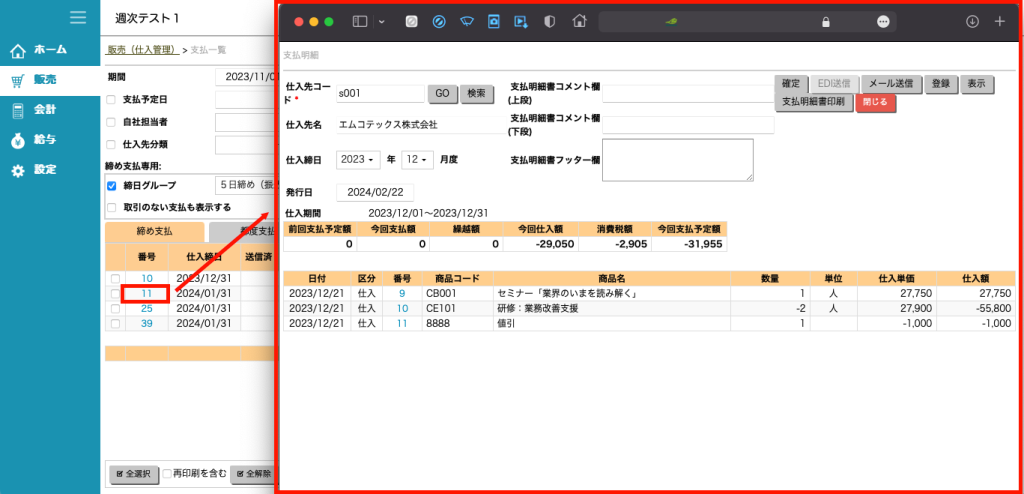Click the 発行日 field showing 2024/02/22
Viewport: 1024px width, 494px height.
click(375, 192)
